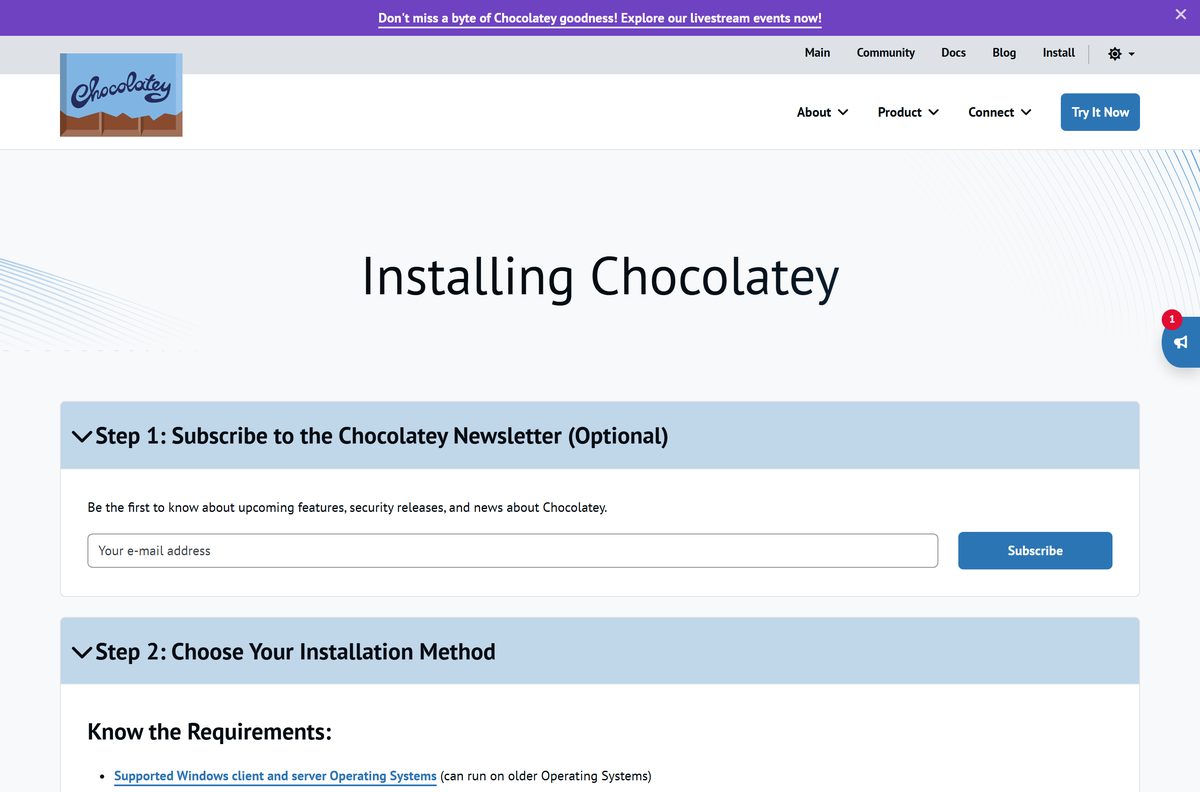Focus the e-mail address field

tap(512, 551)
